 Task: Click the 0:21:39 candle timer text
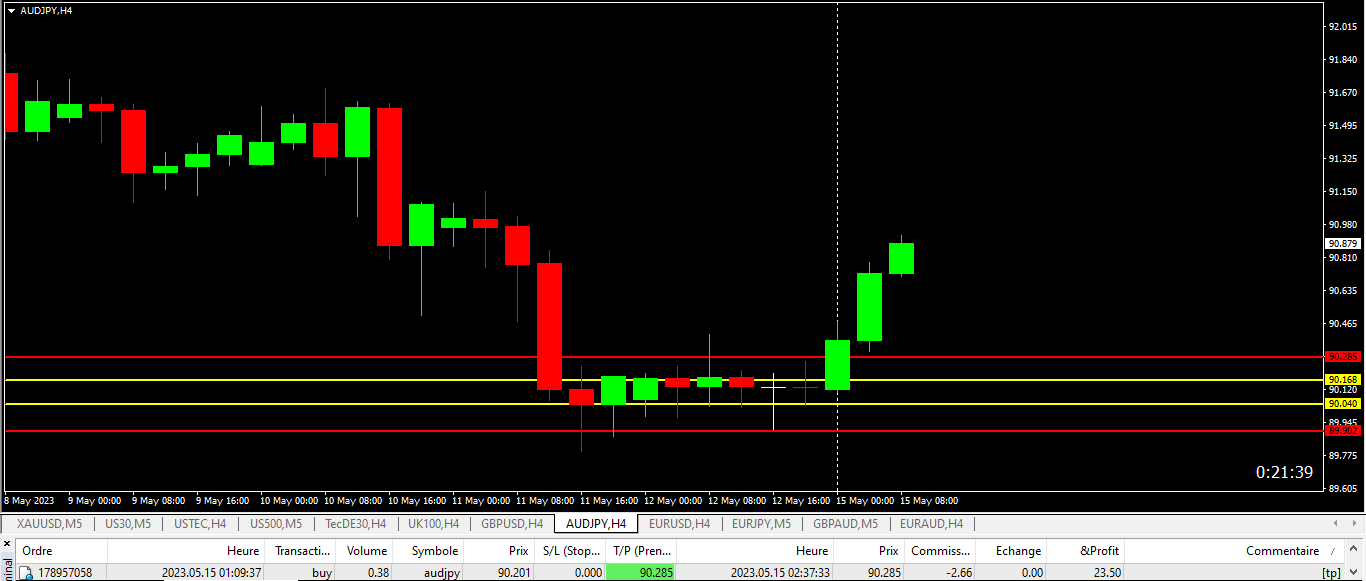(1285, 472)
